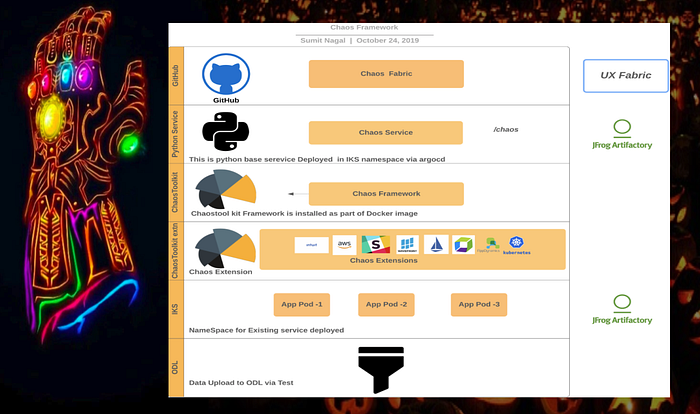Click the IKS swimlane label
The width and height of the screenshot is (700, 414).
tap(175, 309)
